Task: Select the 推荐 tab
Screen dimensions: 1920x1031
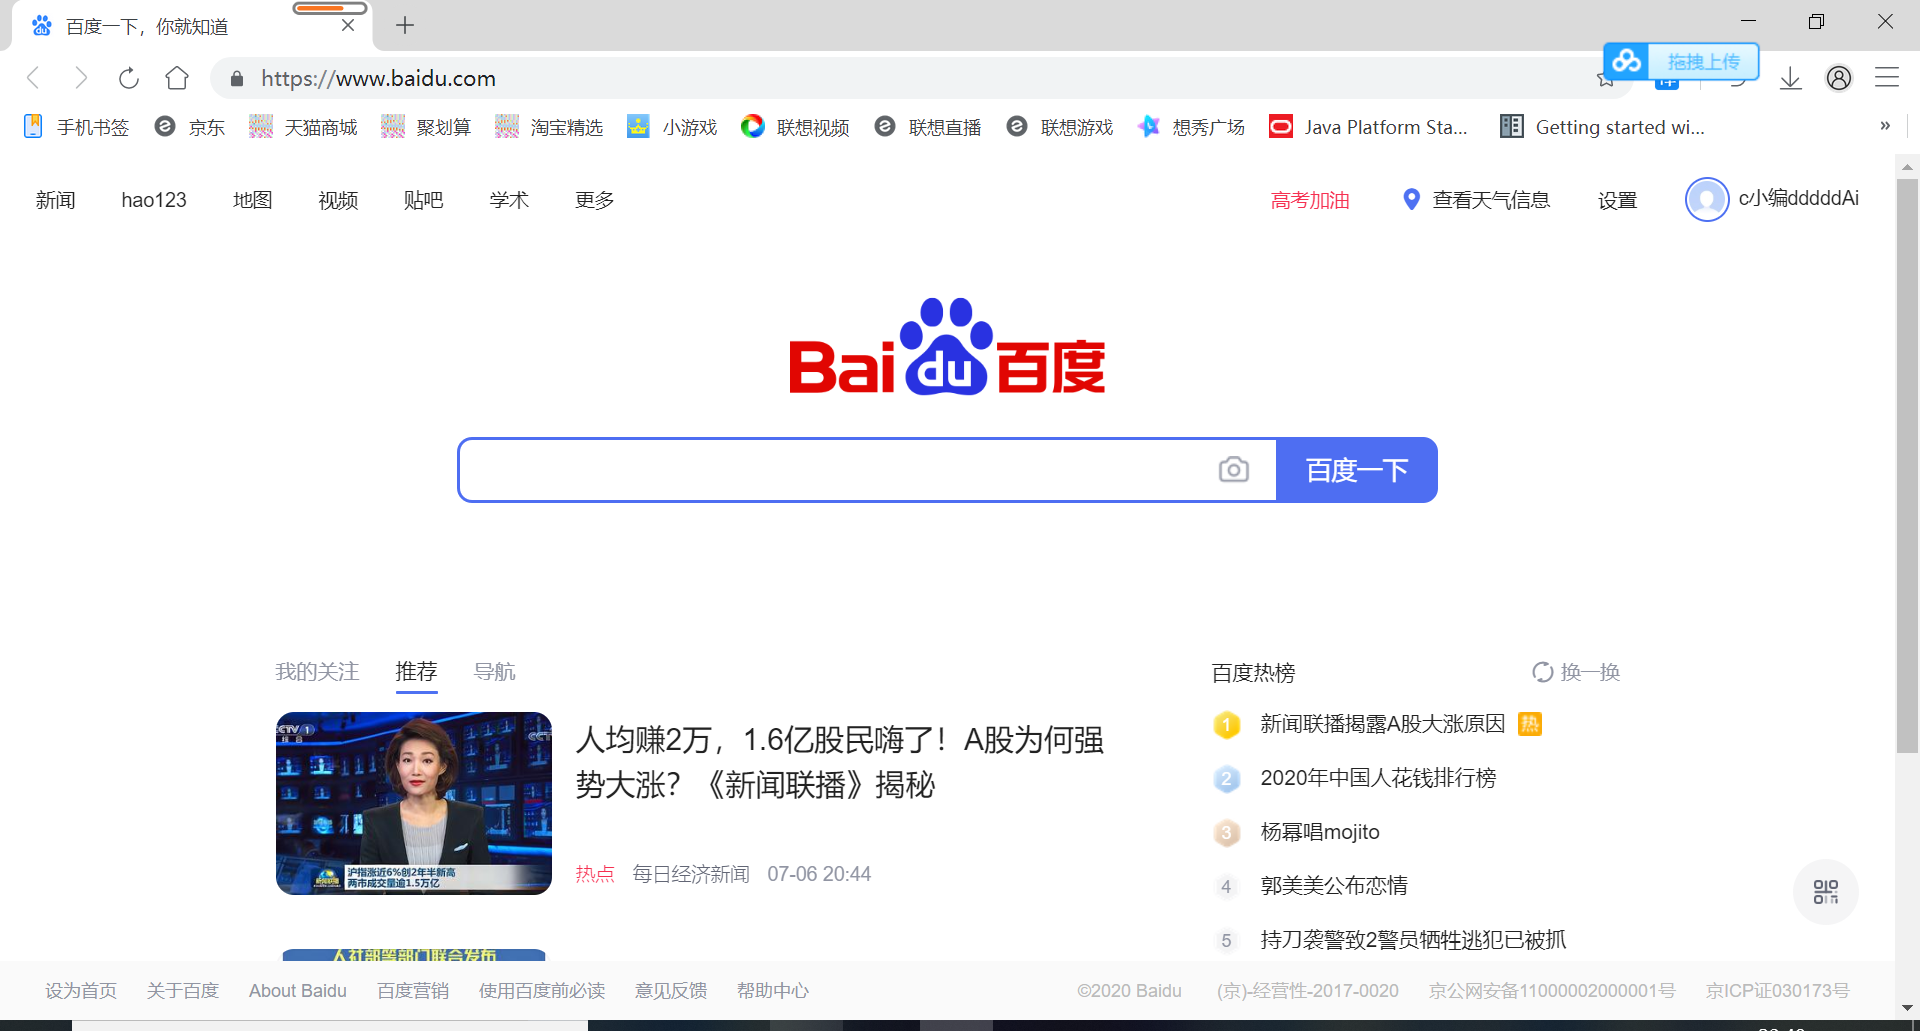Action: coord(416,672)
